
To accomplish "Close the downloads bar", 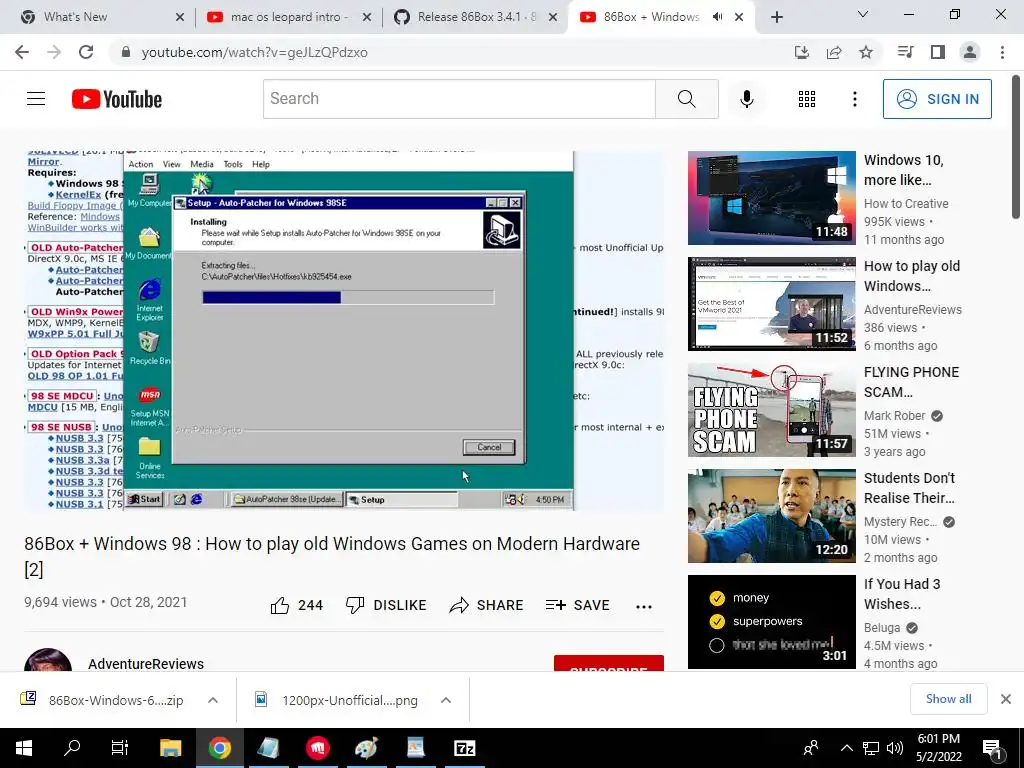I will point(1006,699).
